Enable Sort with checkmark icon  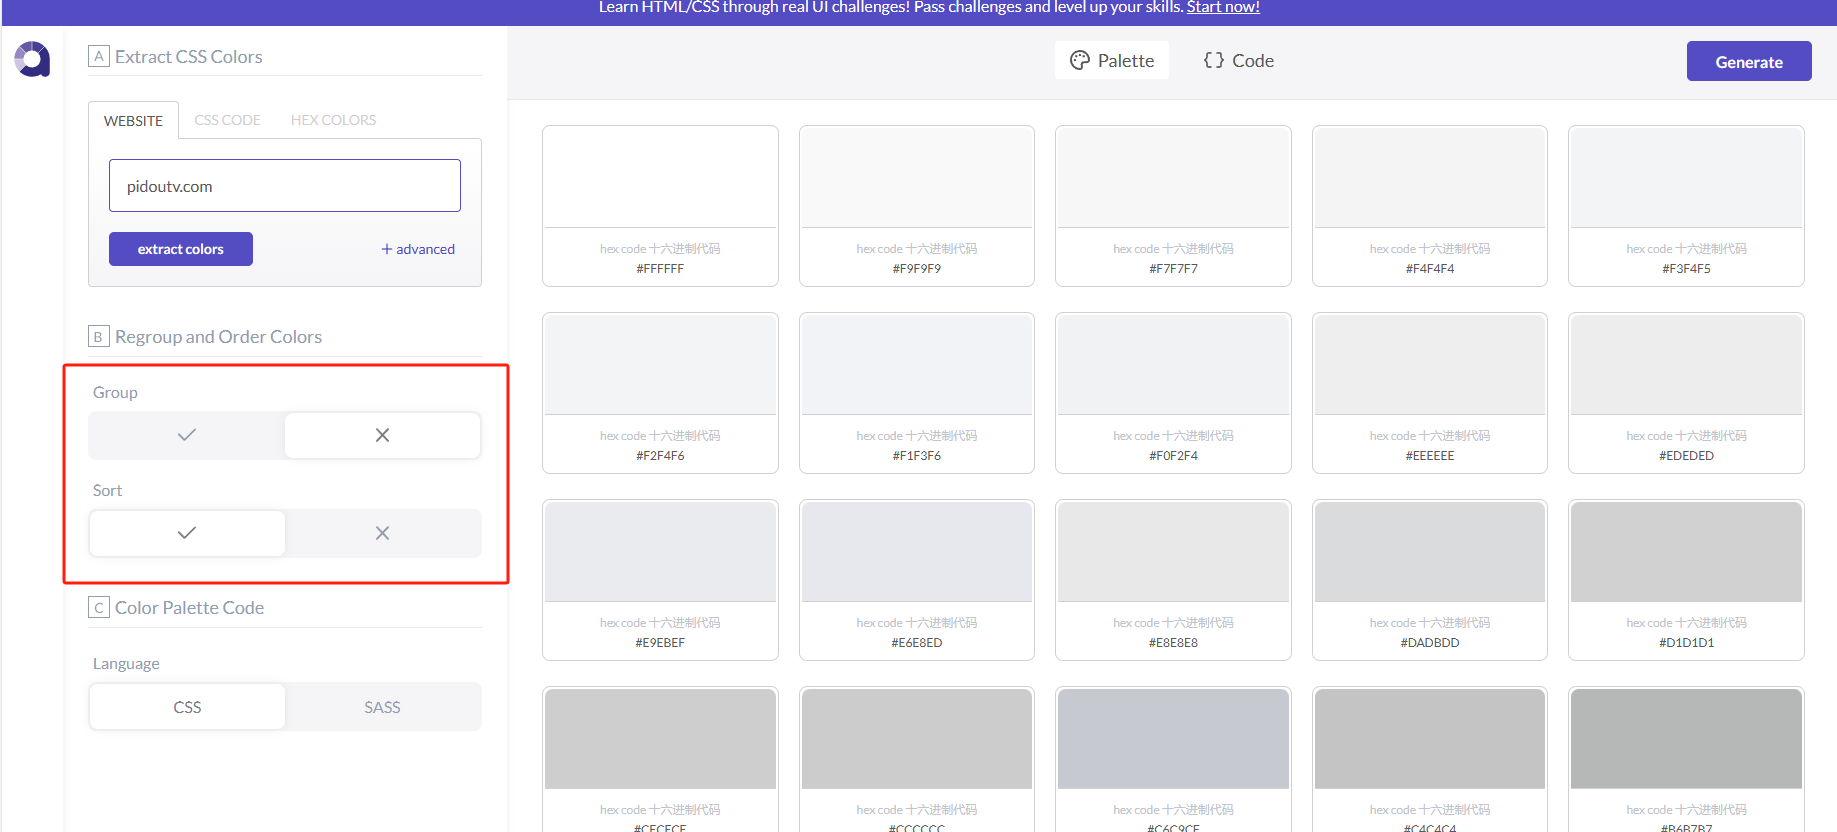(x=187, y=533)
